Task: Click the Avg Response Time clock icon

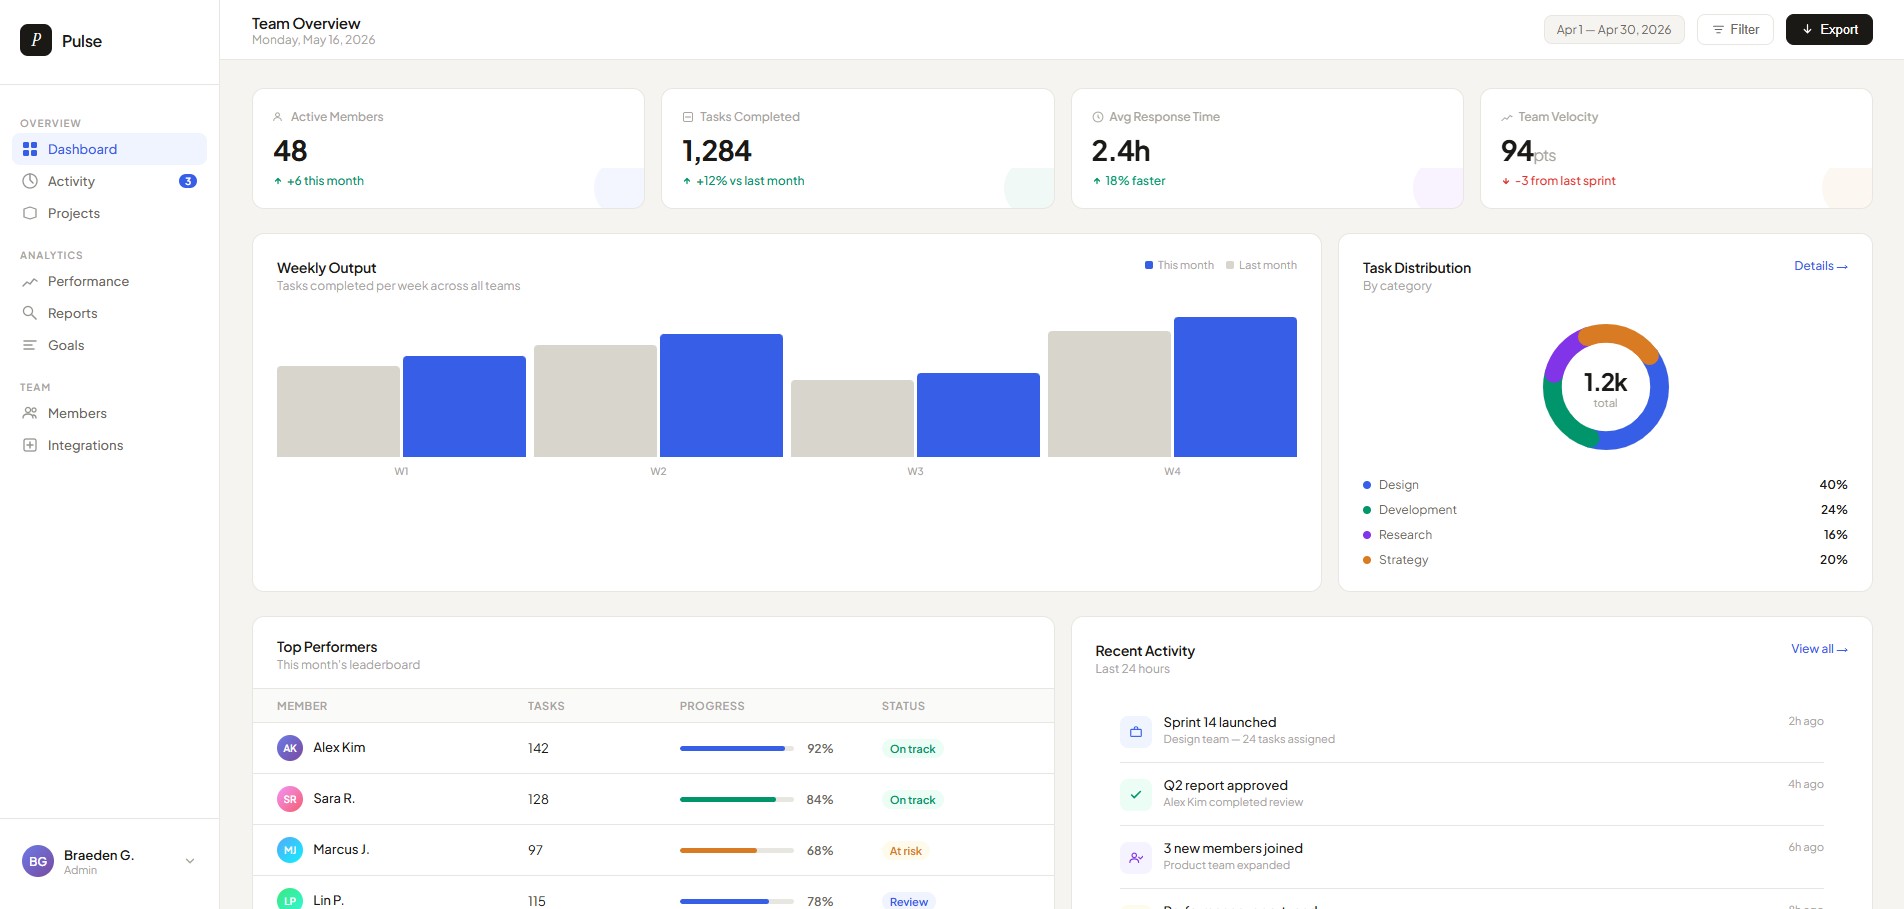Action: pyautogui.click(x=1098, y=117)
